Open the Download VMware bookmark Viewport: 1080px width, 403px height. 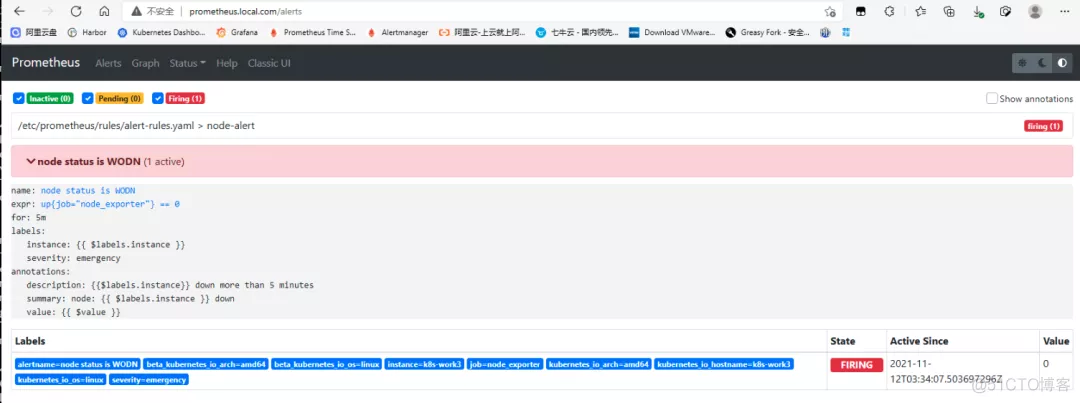(672, 32)
